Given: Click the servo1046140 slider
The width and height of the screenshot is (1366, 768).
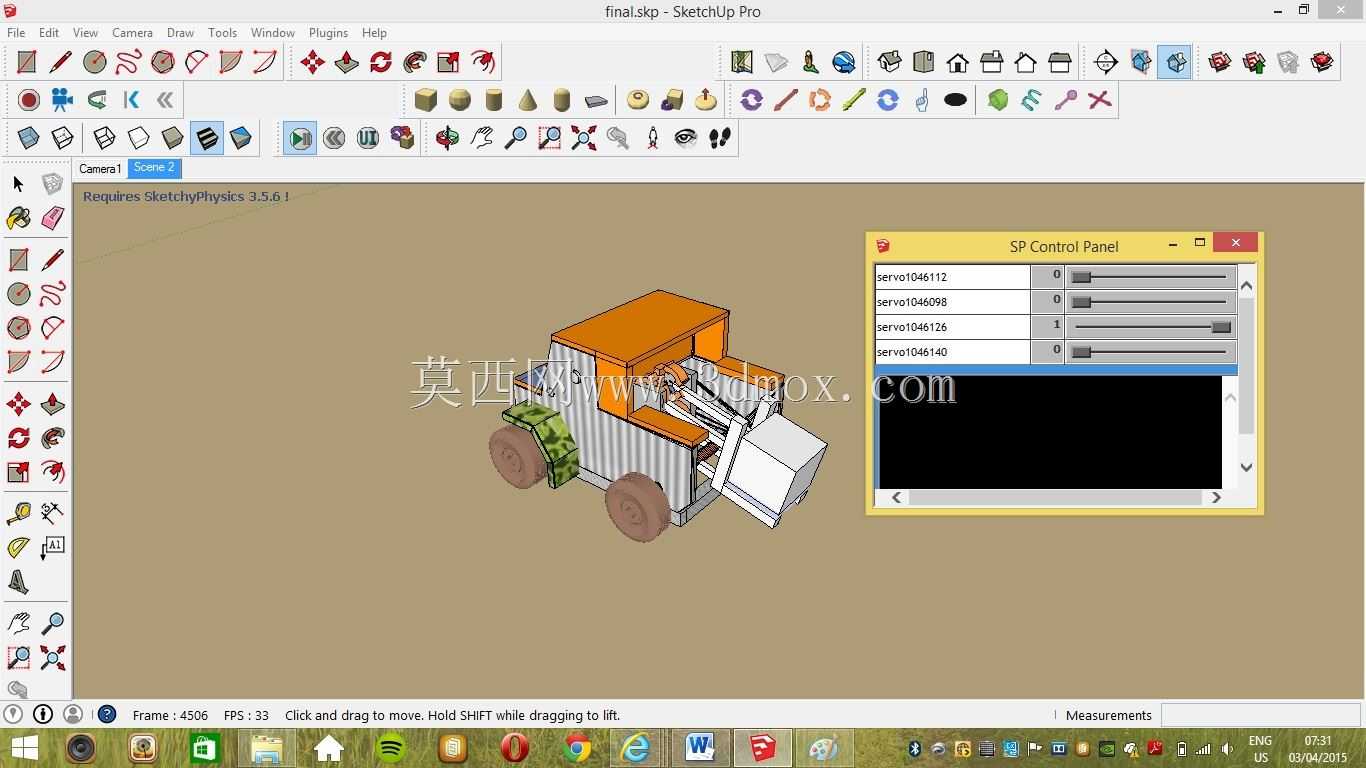Looking at the screenshot, I should pos(1150,352).
